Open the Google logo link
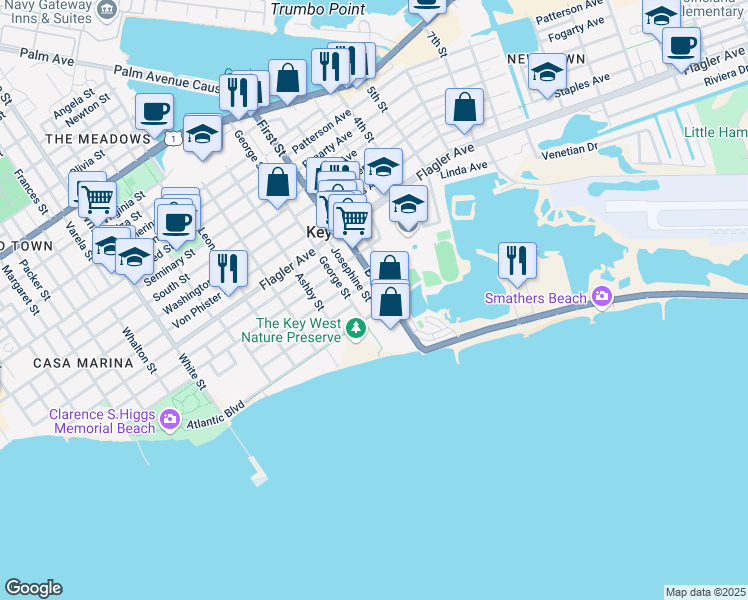The image size is (748, 600). (x=33, y=588)
